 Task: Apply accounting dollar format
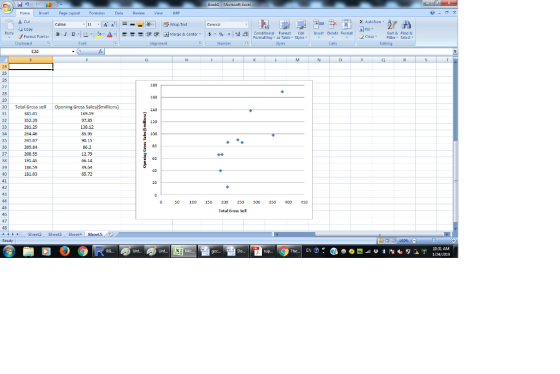210,34
